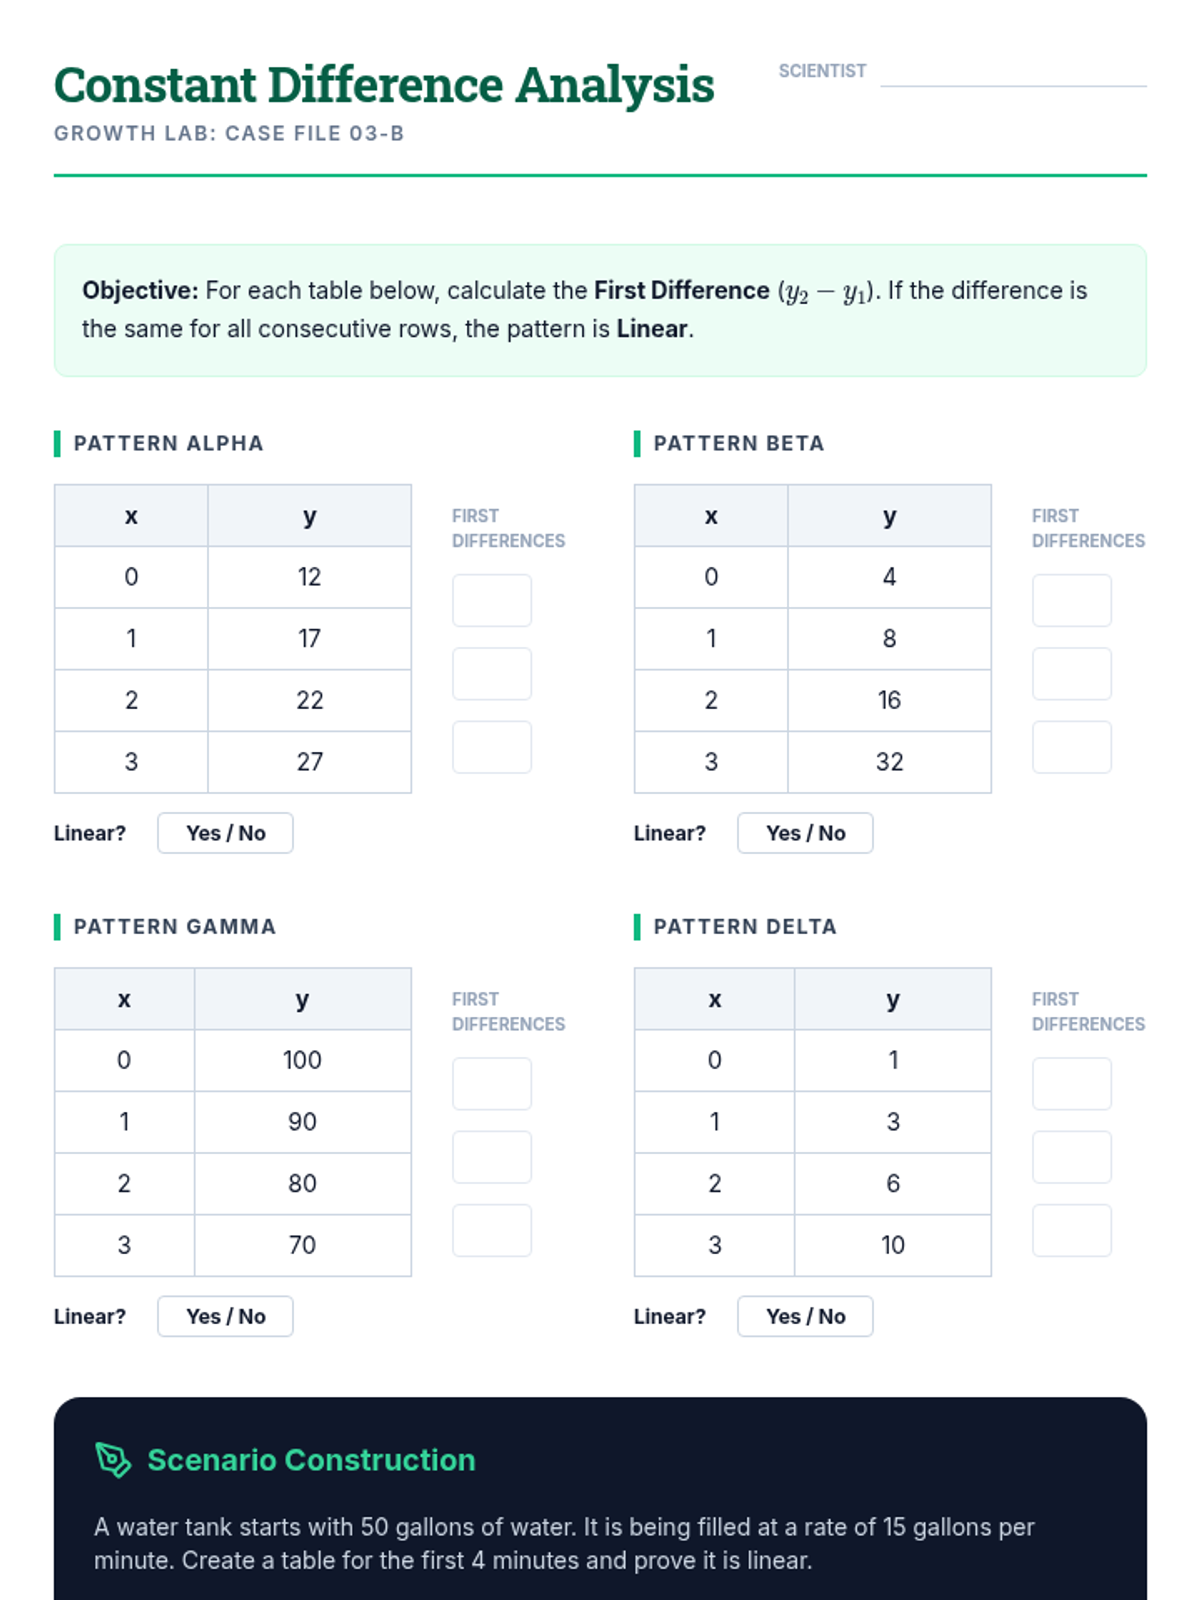The width and height of the screenshot is (1200, 1600).
Task: Click the pen icon beside Scenario Construction
Action: tap(113, 1460)
